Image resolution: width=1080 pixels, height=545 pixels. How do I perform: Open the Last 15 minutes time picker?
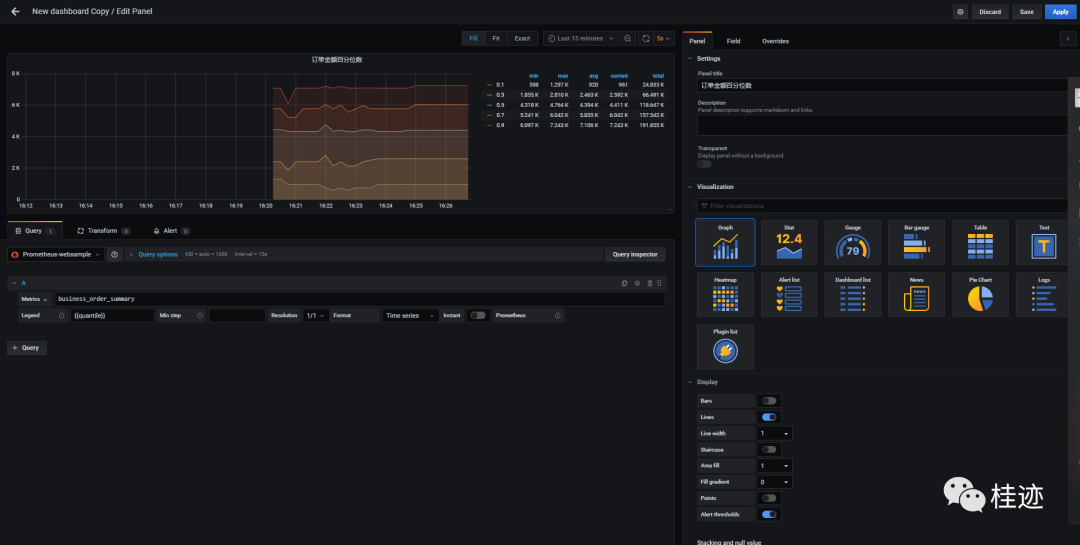coord(580,39)
